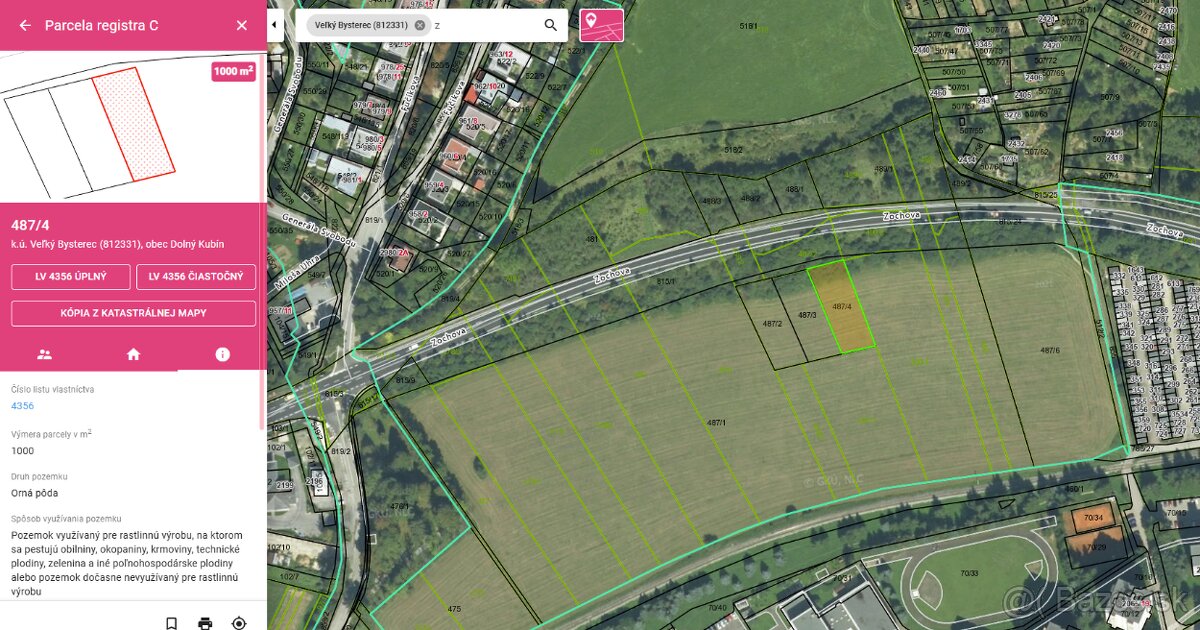
Task: Bookmark parcel with the bookmark icon
Action: (x=172, y=623)
